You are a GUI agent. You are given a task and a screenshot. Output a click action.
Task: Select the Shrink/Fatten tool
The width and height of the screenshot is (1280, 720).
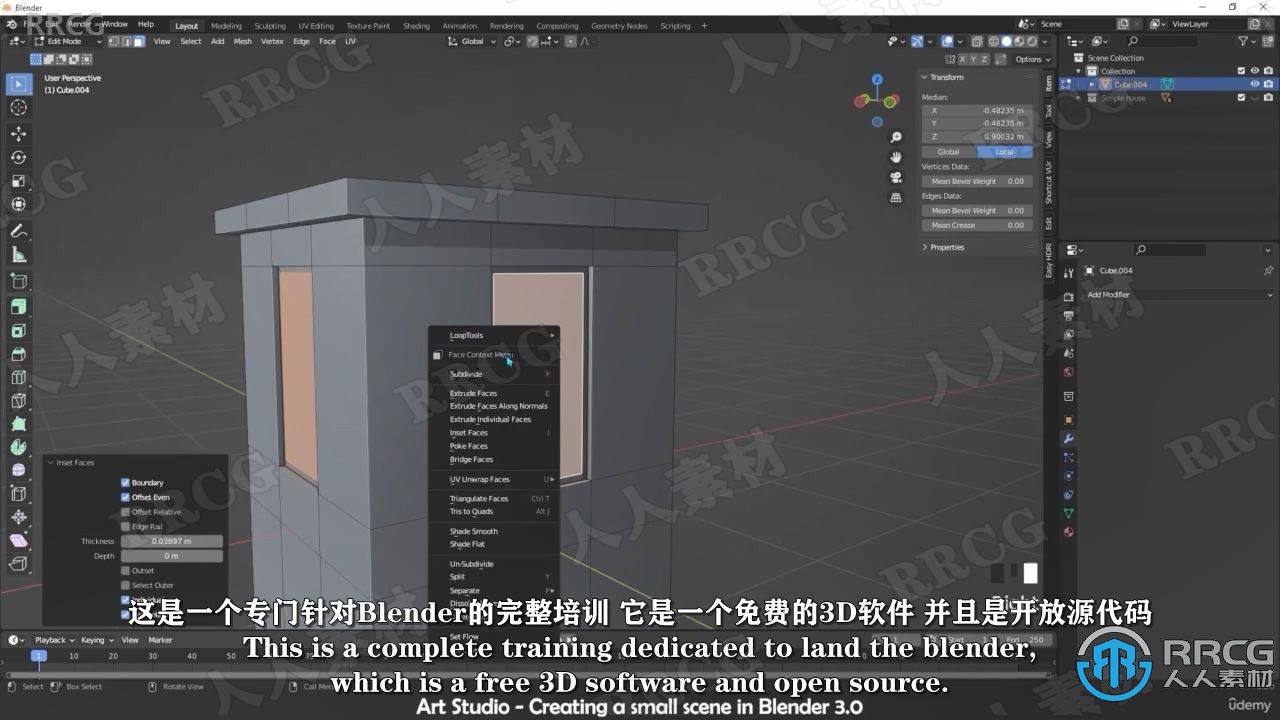tap(18, 517)
